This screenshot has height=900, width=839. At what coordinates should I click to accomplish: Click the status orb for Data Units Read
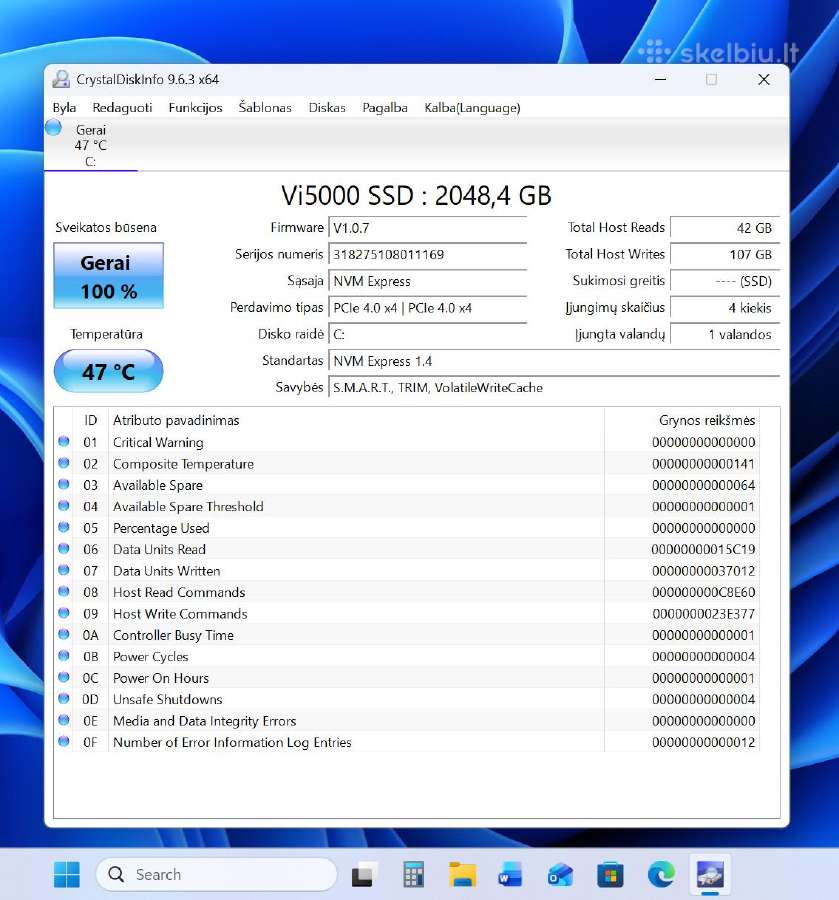(x=64, y=549)
